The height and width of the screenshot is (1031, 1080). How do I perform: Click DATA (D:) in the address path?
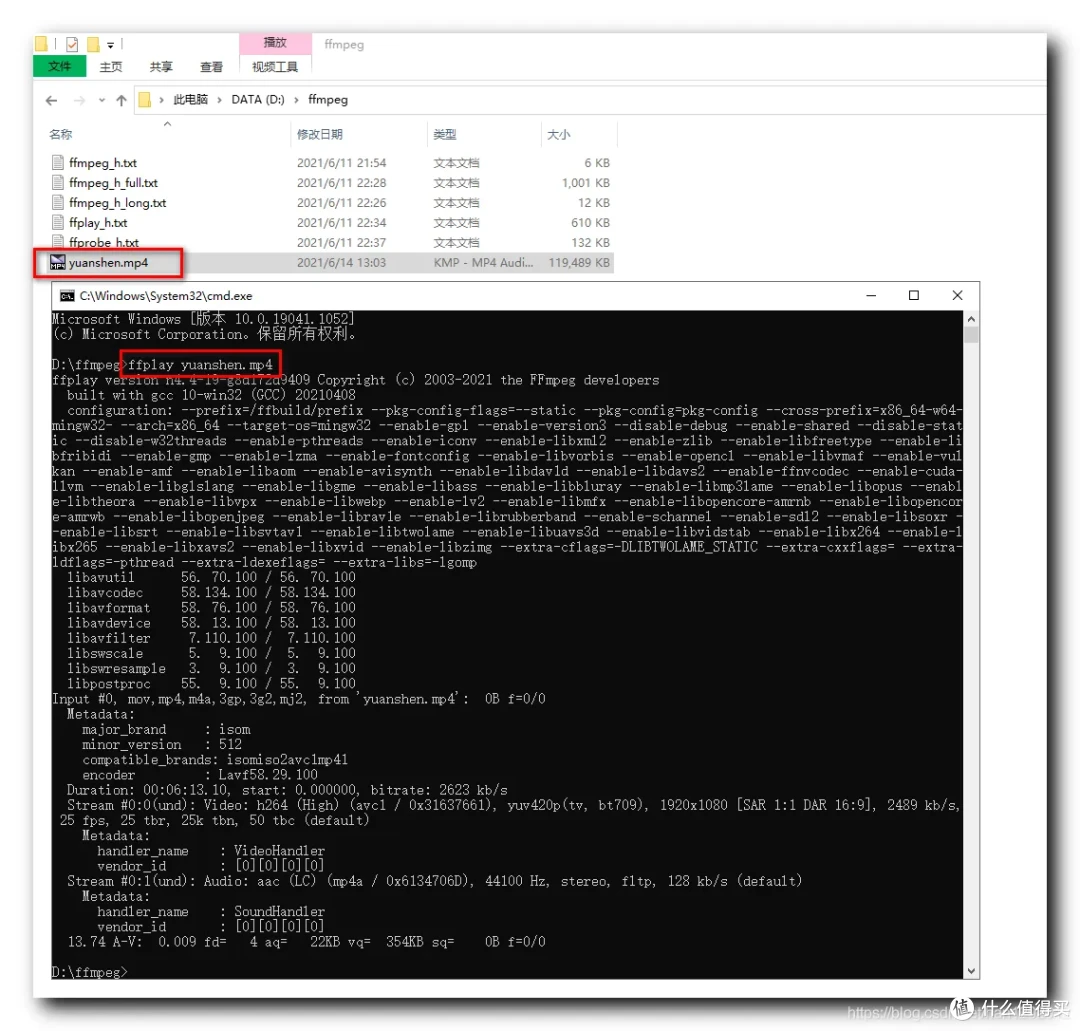258,100
